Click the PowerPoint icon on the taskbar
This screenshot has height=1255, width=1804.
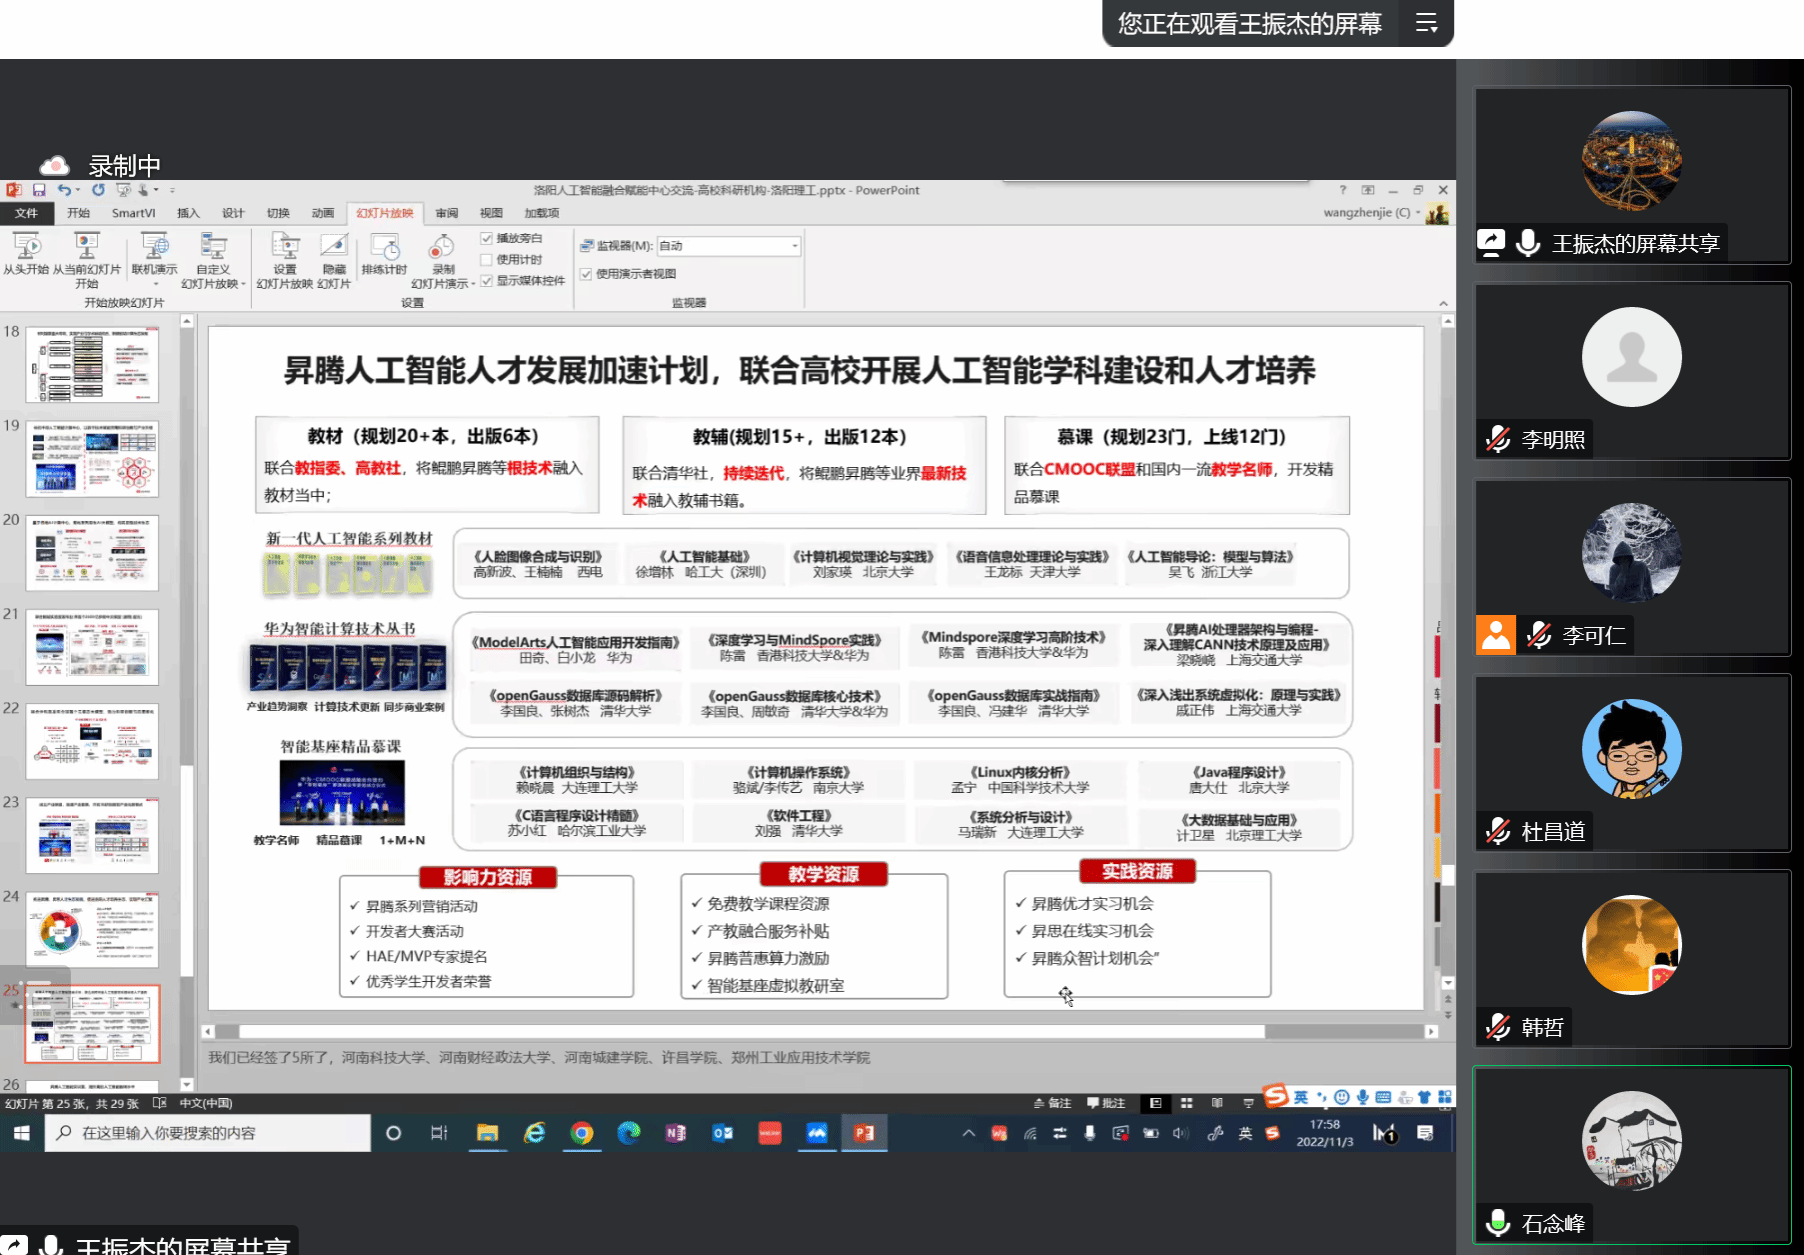click(x=864, y=1133)
